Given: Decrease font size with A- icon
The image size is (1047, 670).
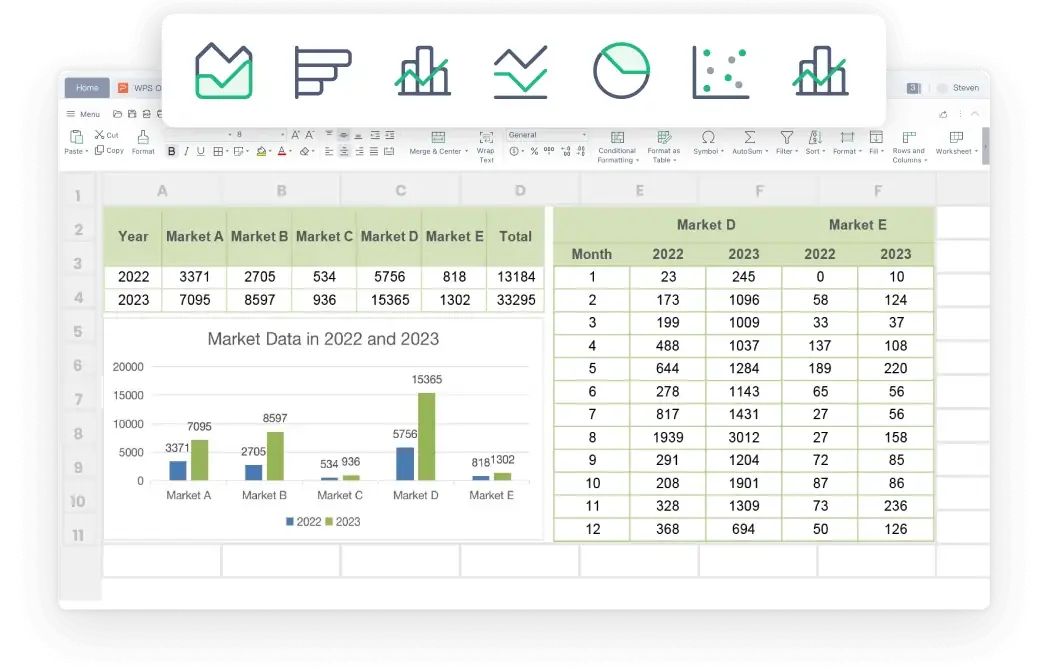Looking at the screenshot, I should click(x=309, y=135).
